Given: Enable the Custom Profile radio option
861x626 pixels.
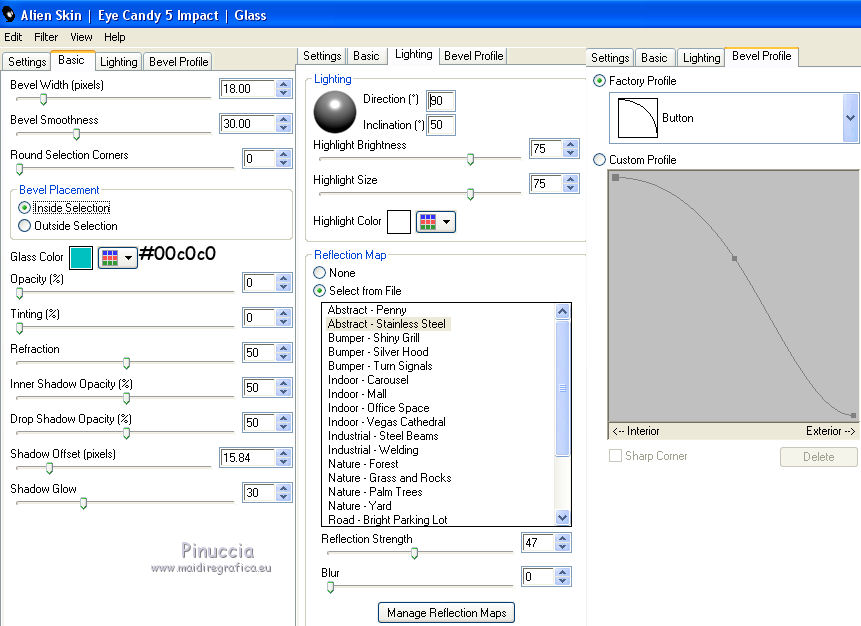Looking at the screenshot, I should click(599, 160).
